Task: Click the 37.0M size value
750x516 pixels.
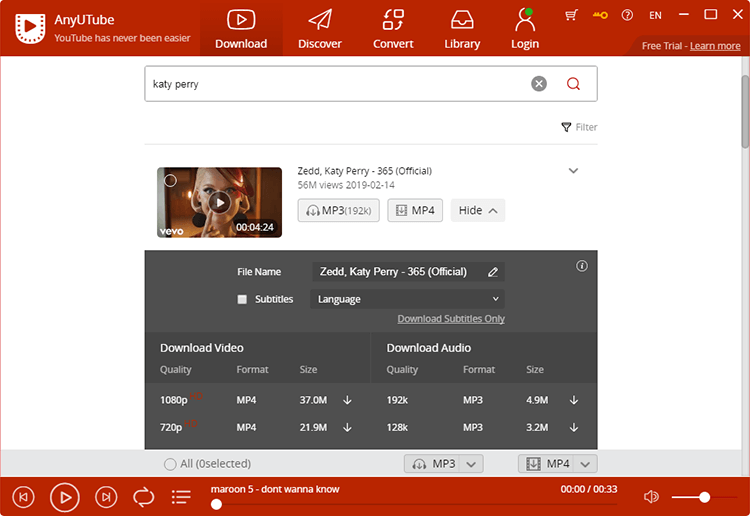Action: 313,400
